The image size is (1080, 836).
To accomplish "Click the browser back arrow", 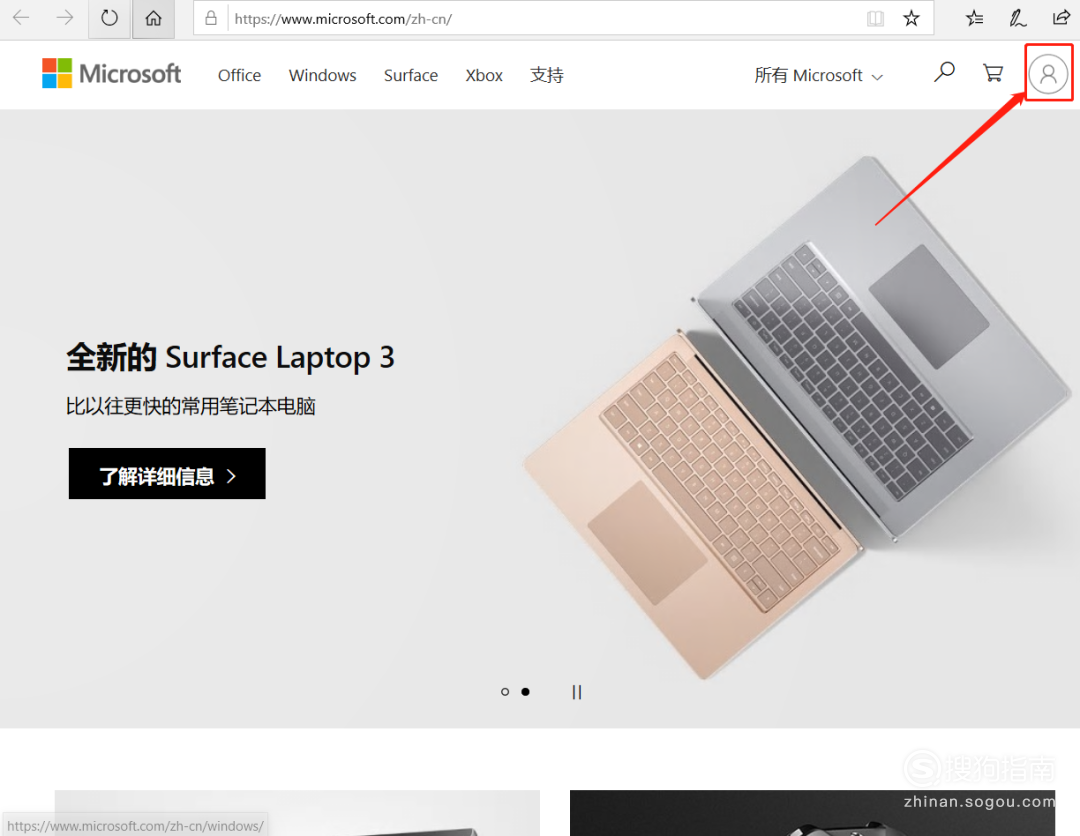I will click(x=21, y=18).
